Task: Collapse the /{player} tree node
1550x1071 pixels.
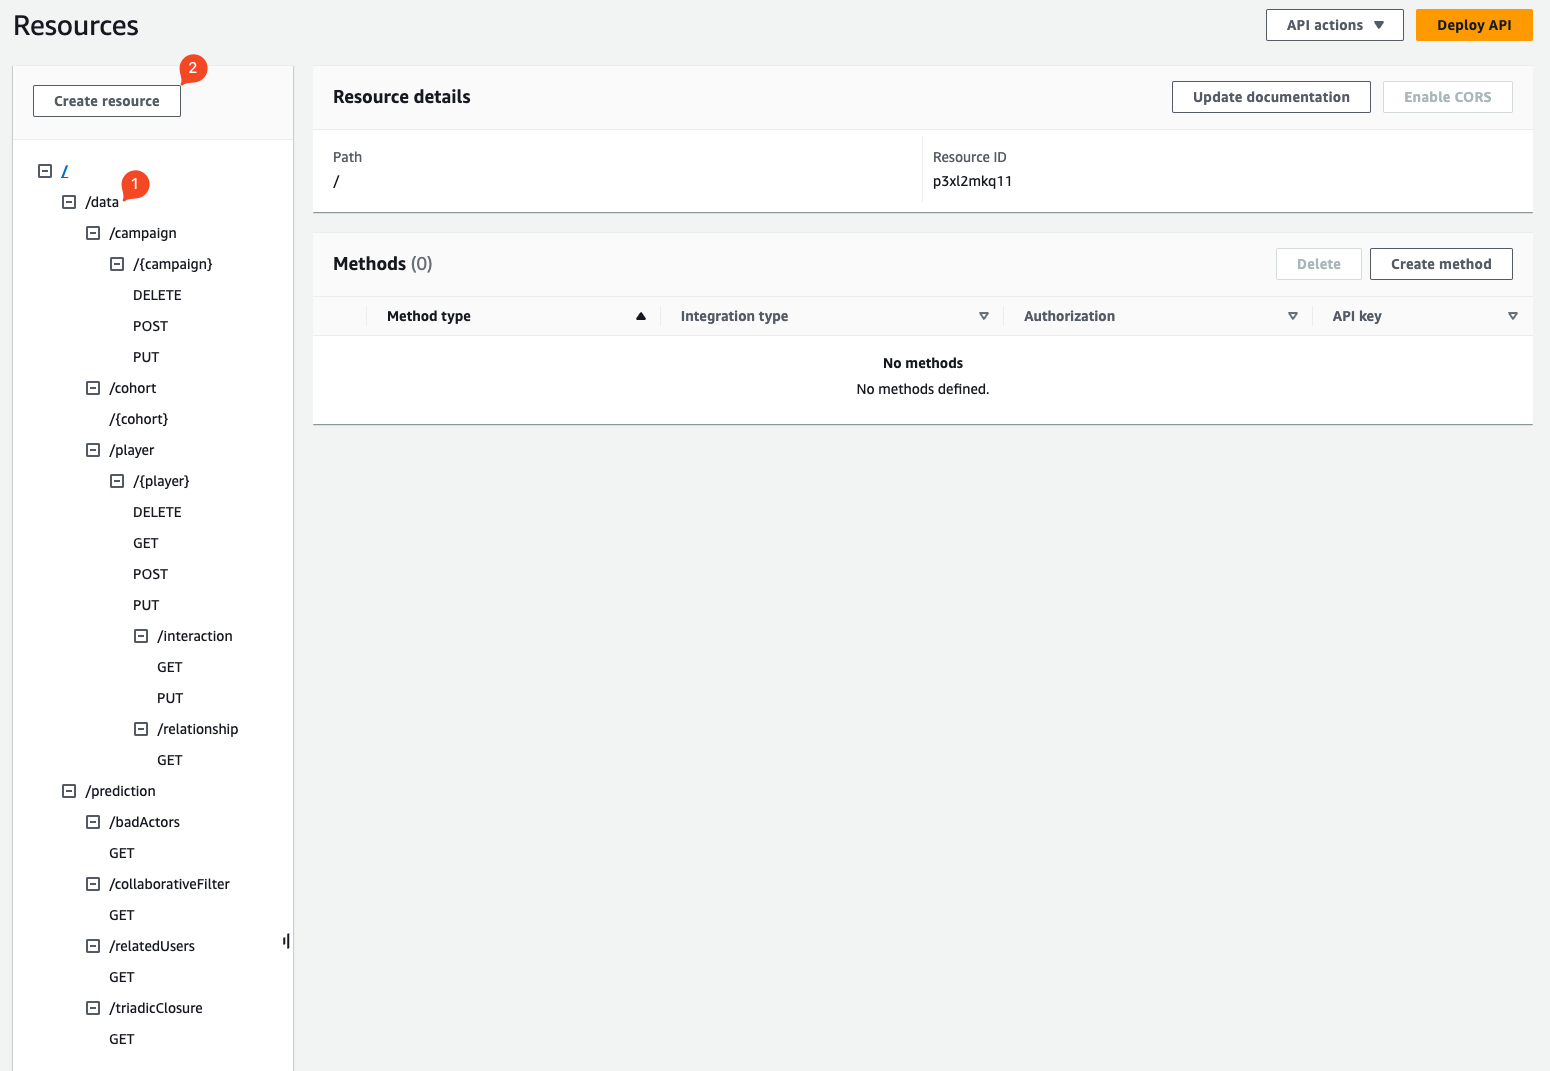Action: pos(117,481)
